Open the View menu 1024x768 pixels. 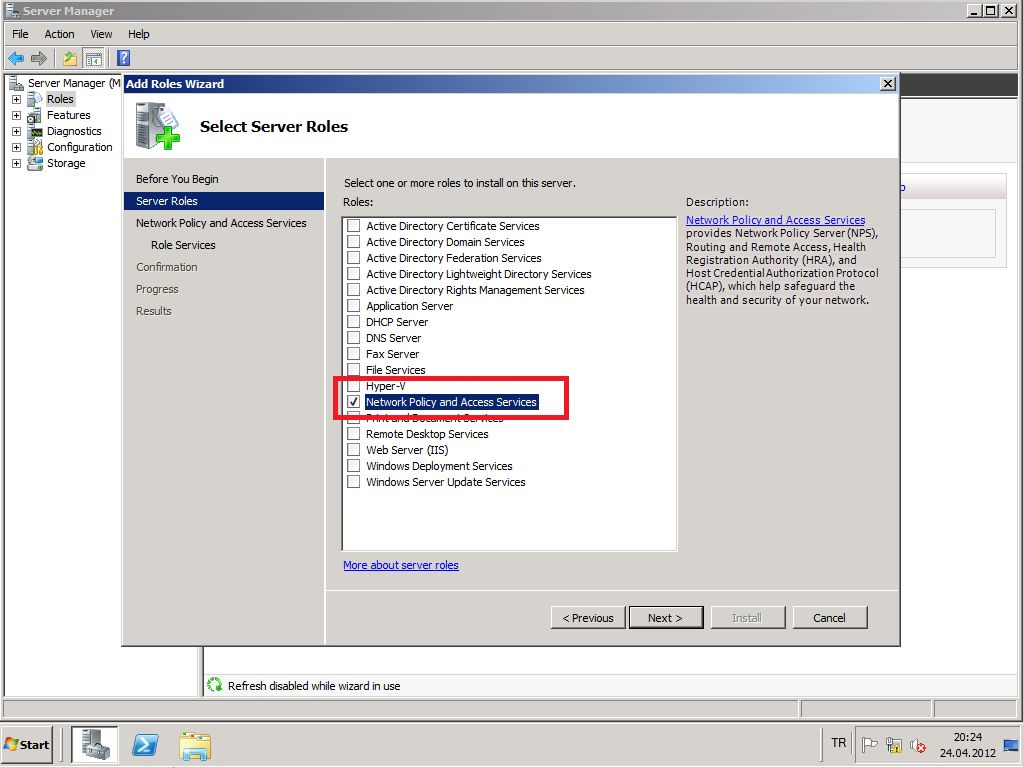101,34
